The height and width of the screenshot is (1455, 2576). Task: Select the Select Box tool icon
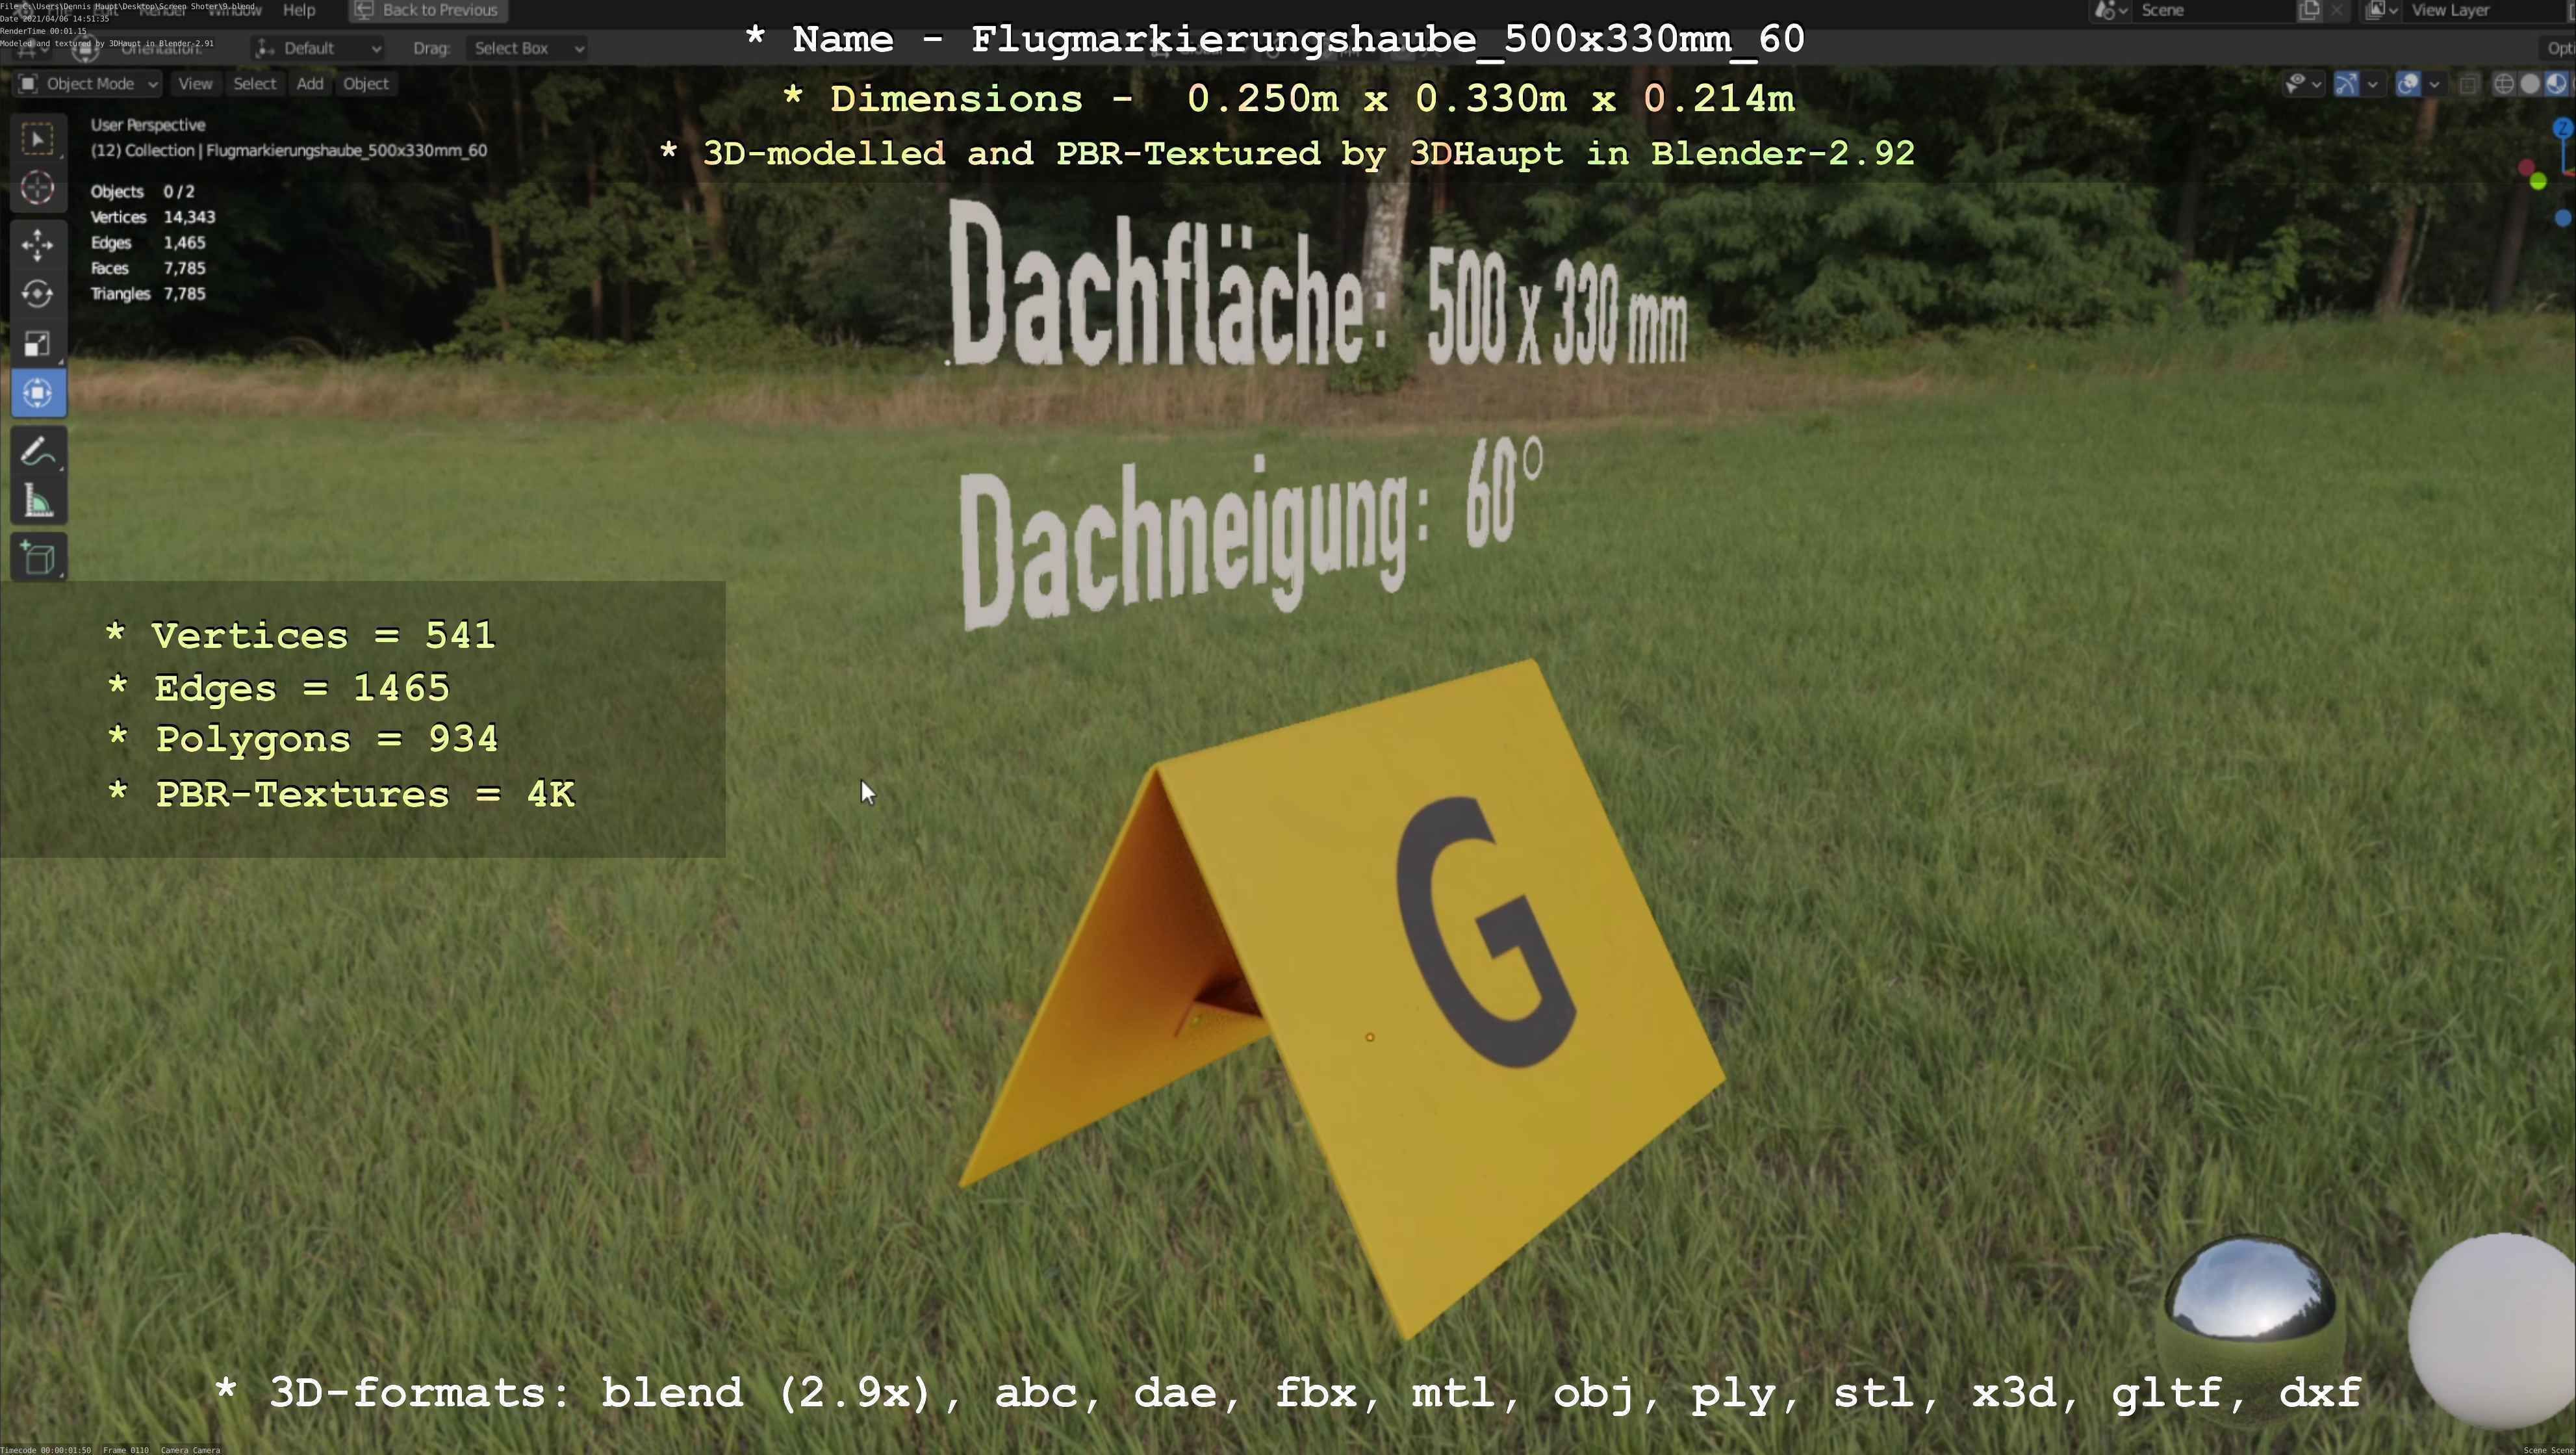(38, 139)
